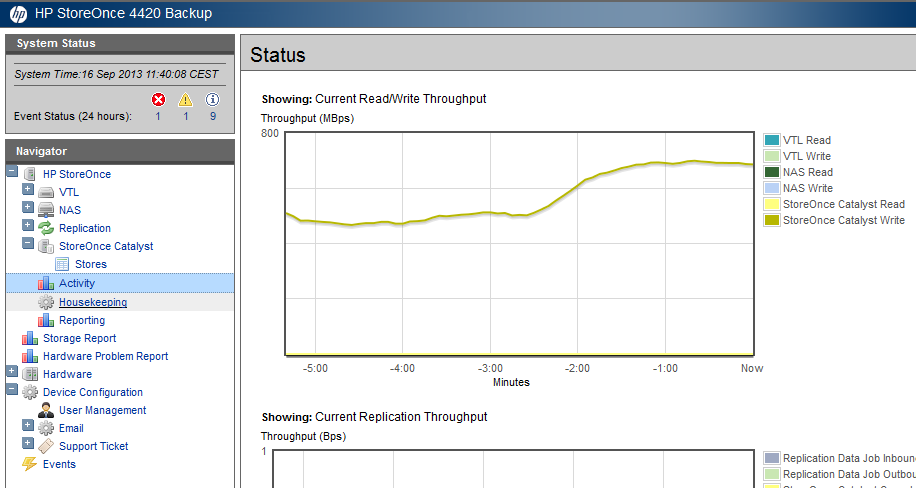Click the blue information event icon
The width and height of the screenshot is (916, 488).
(x=213, y=99)
